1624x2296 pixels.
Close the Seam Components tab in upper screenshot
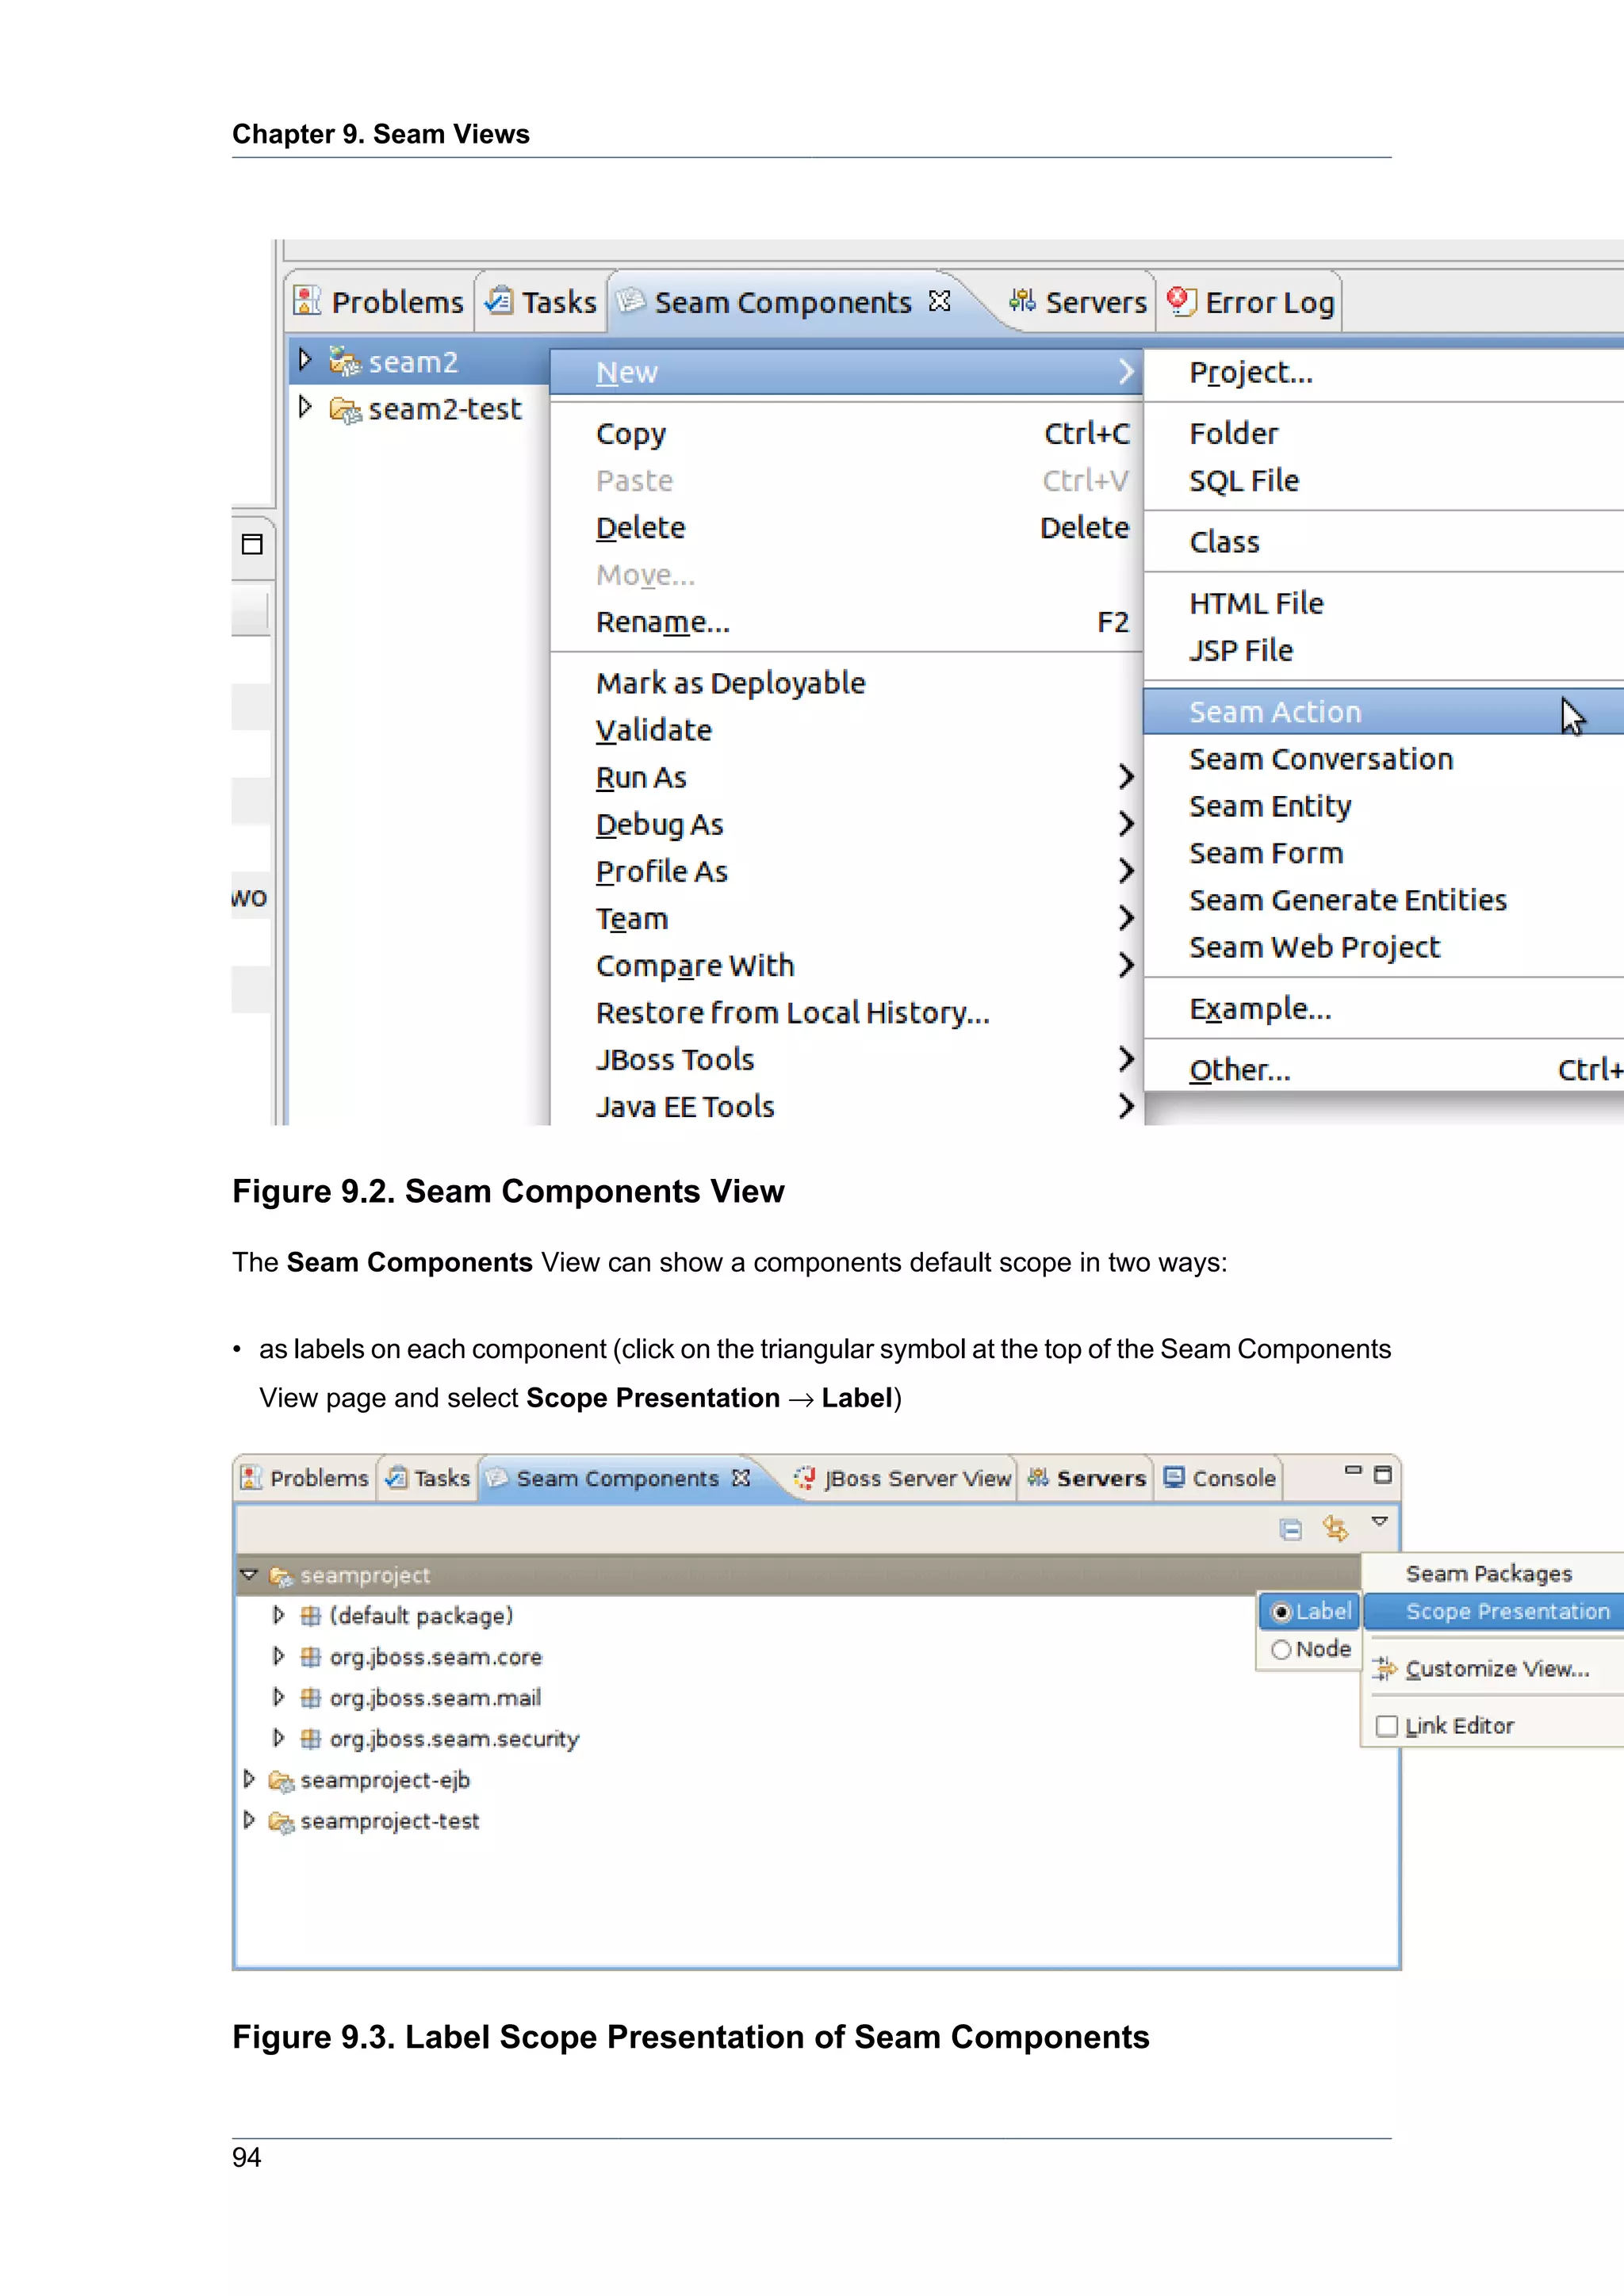(x=939, y=301)
